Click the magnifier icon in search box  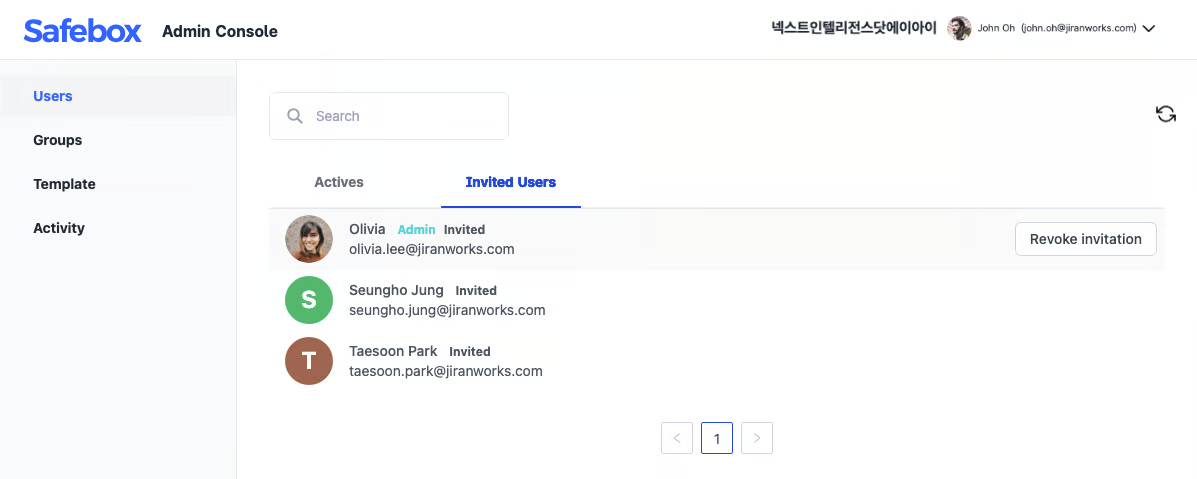point(295,116)
